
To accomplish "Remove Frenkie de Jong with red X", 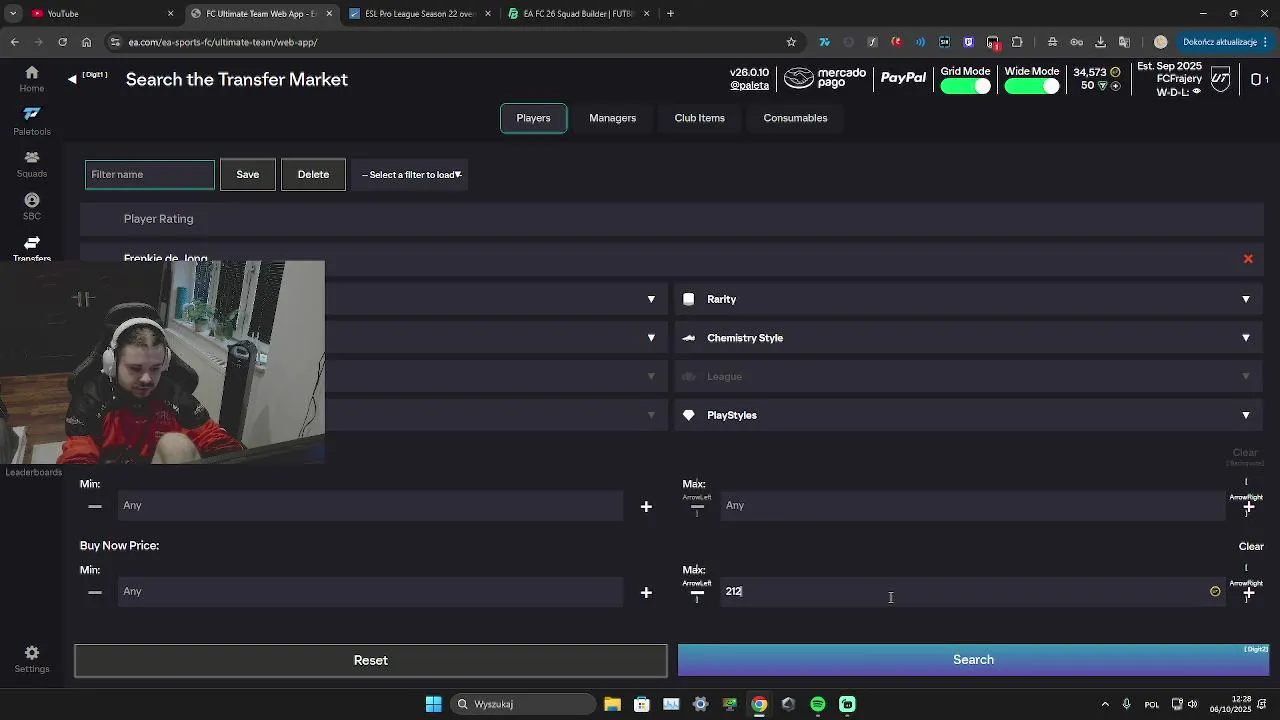I will coord(1248,259).
